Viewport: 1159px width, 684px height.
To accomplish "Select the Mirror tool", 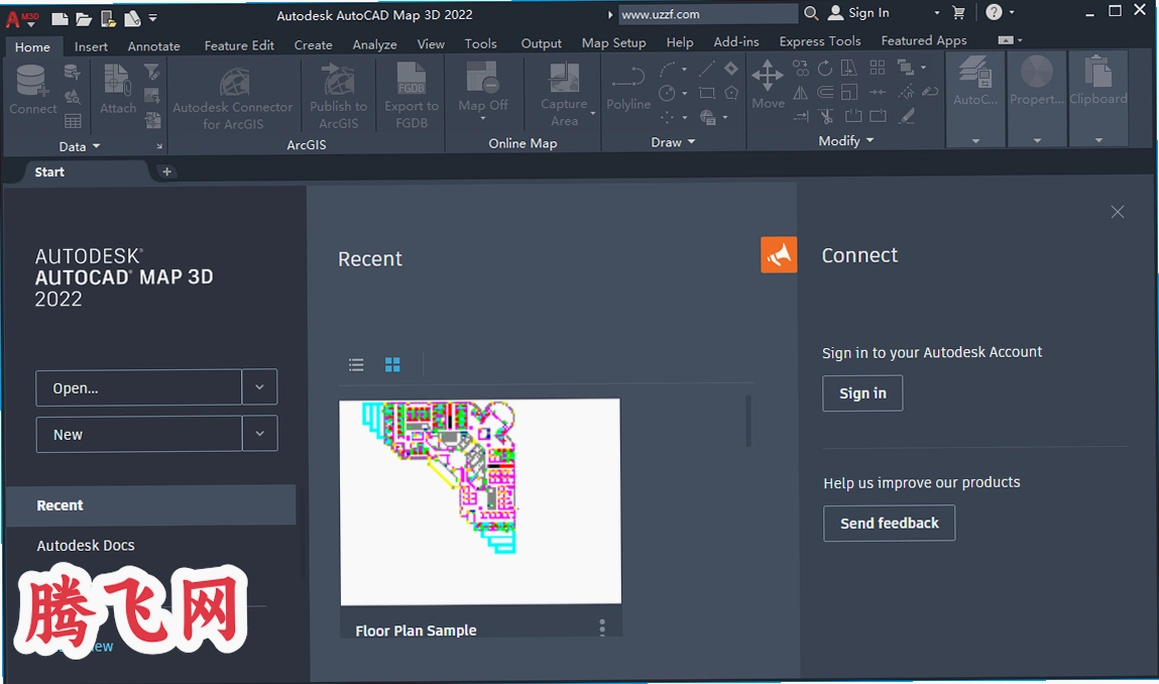I will pos(801,92).
